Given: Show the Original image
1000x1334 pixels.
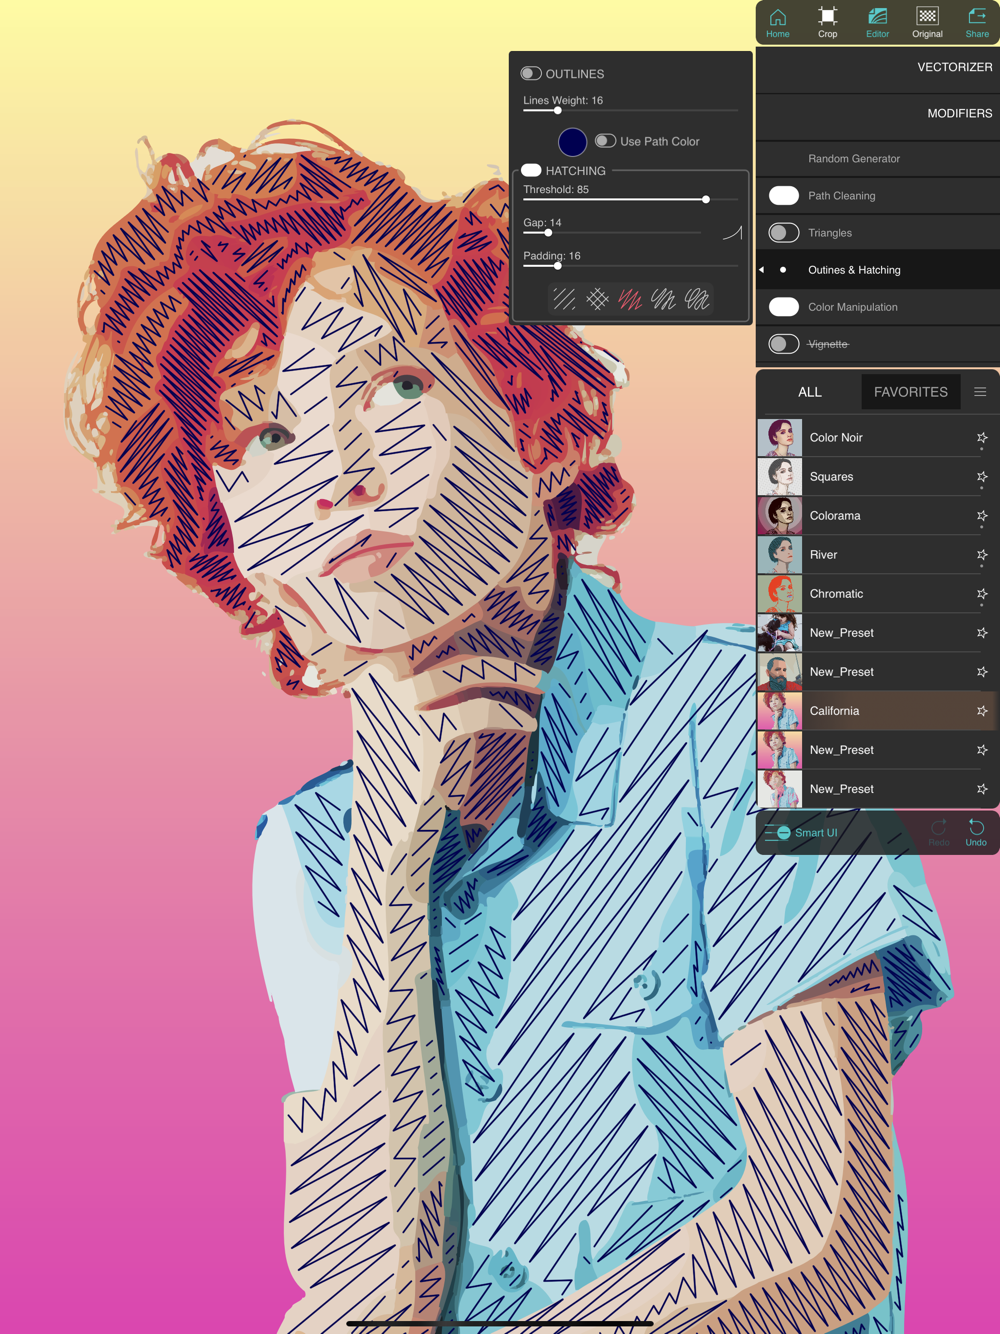Looking at the screenshot, I should click(927, 22).
